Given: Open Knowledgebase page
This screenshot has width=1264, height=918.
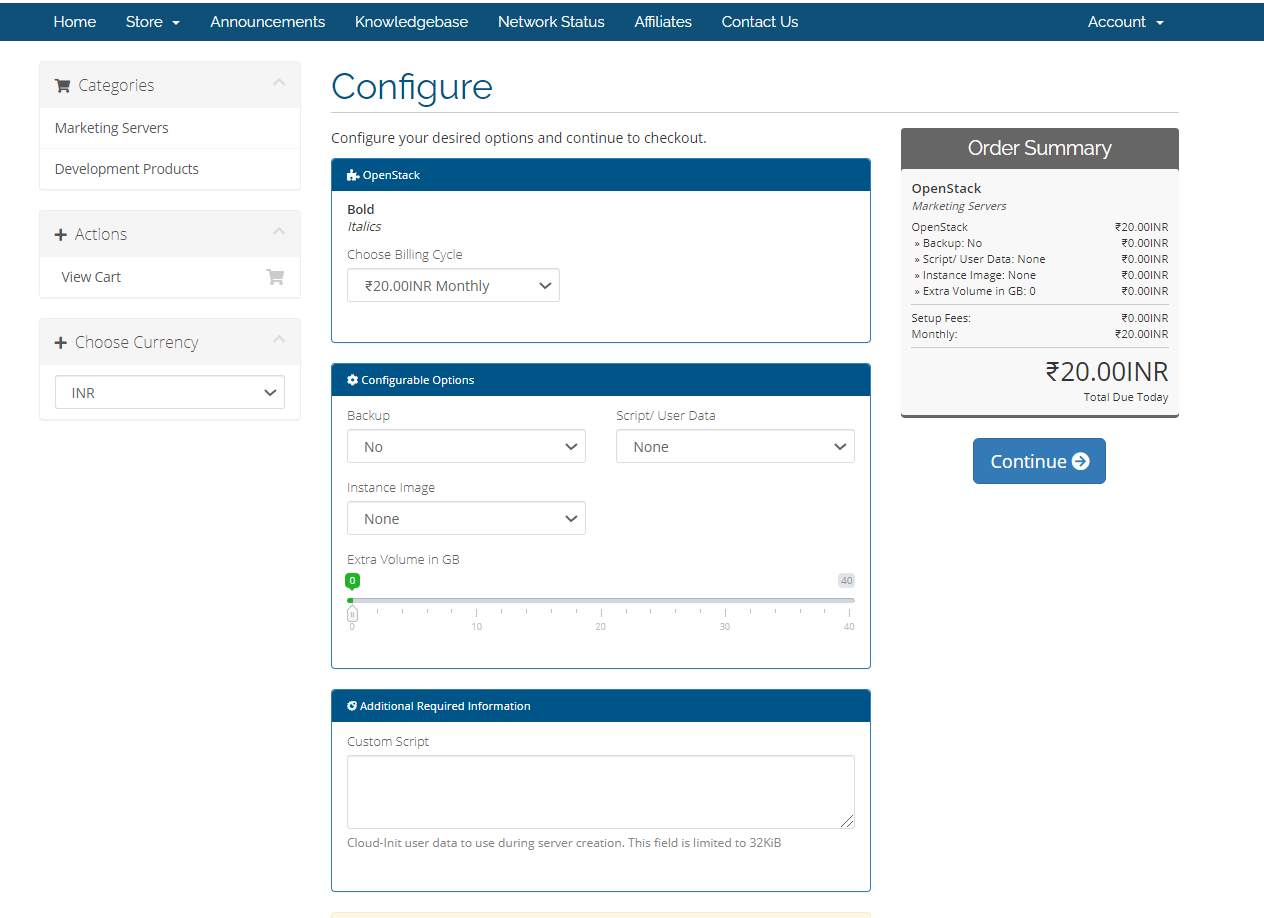Looking at the screenshot, I should tap(411, 22).
